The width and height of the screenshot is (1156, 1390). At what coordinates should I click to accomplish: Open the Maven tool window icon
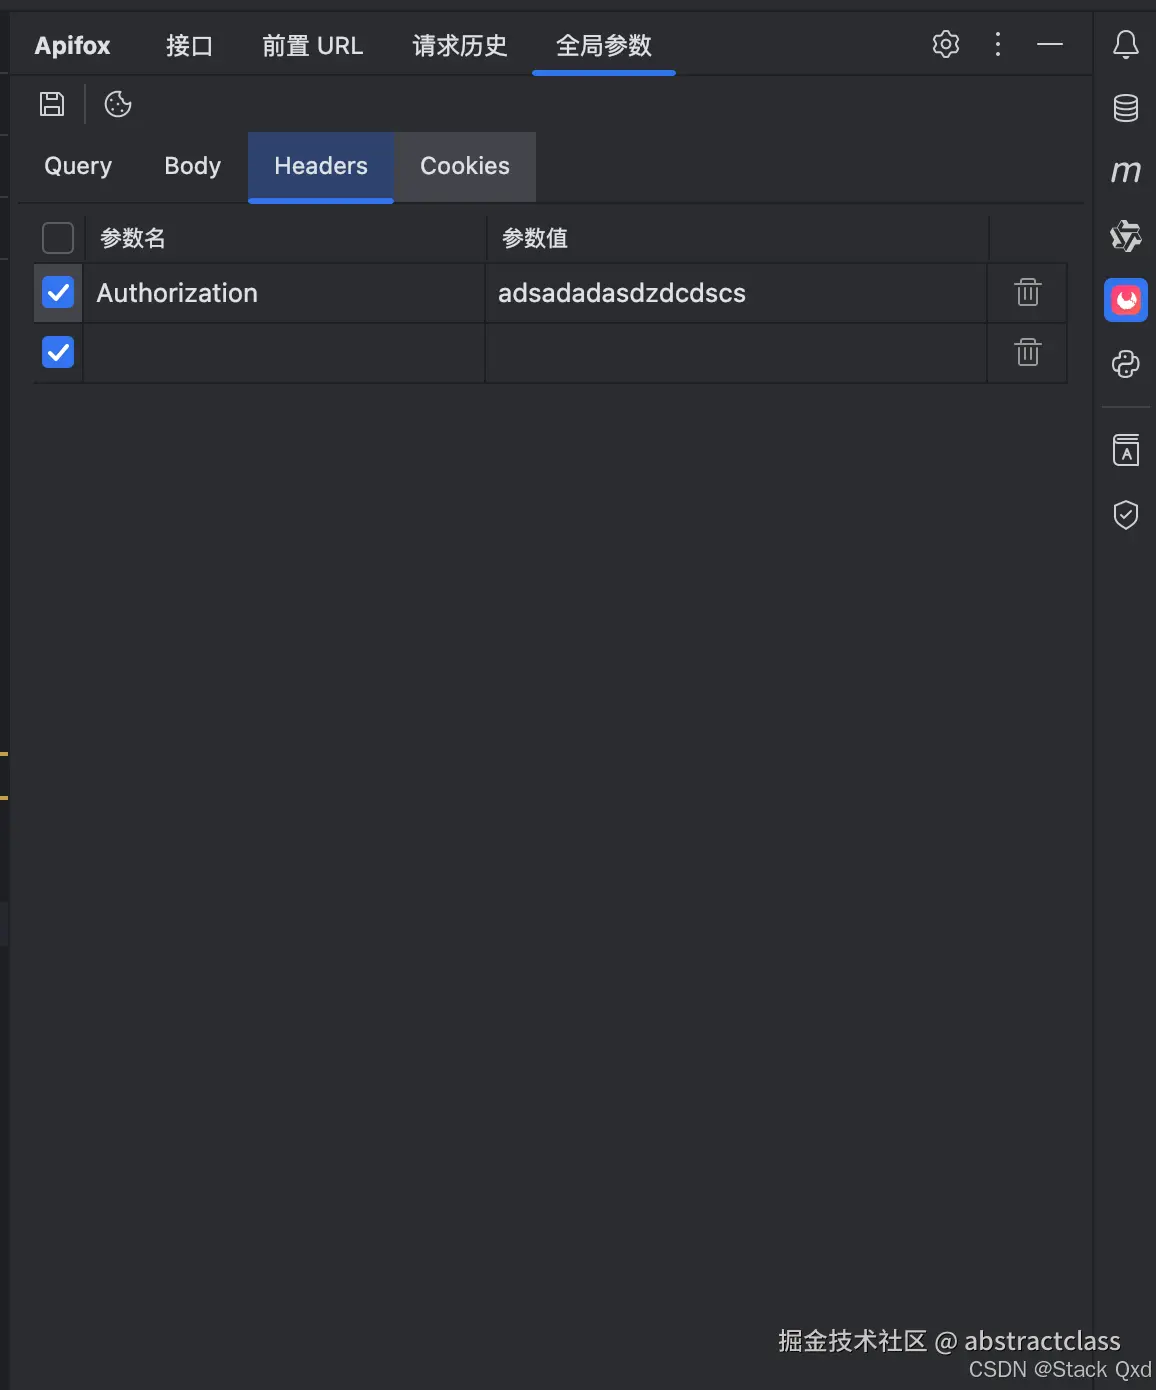point(1126,172)
